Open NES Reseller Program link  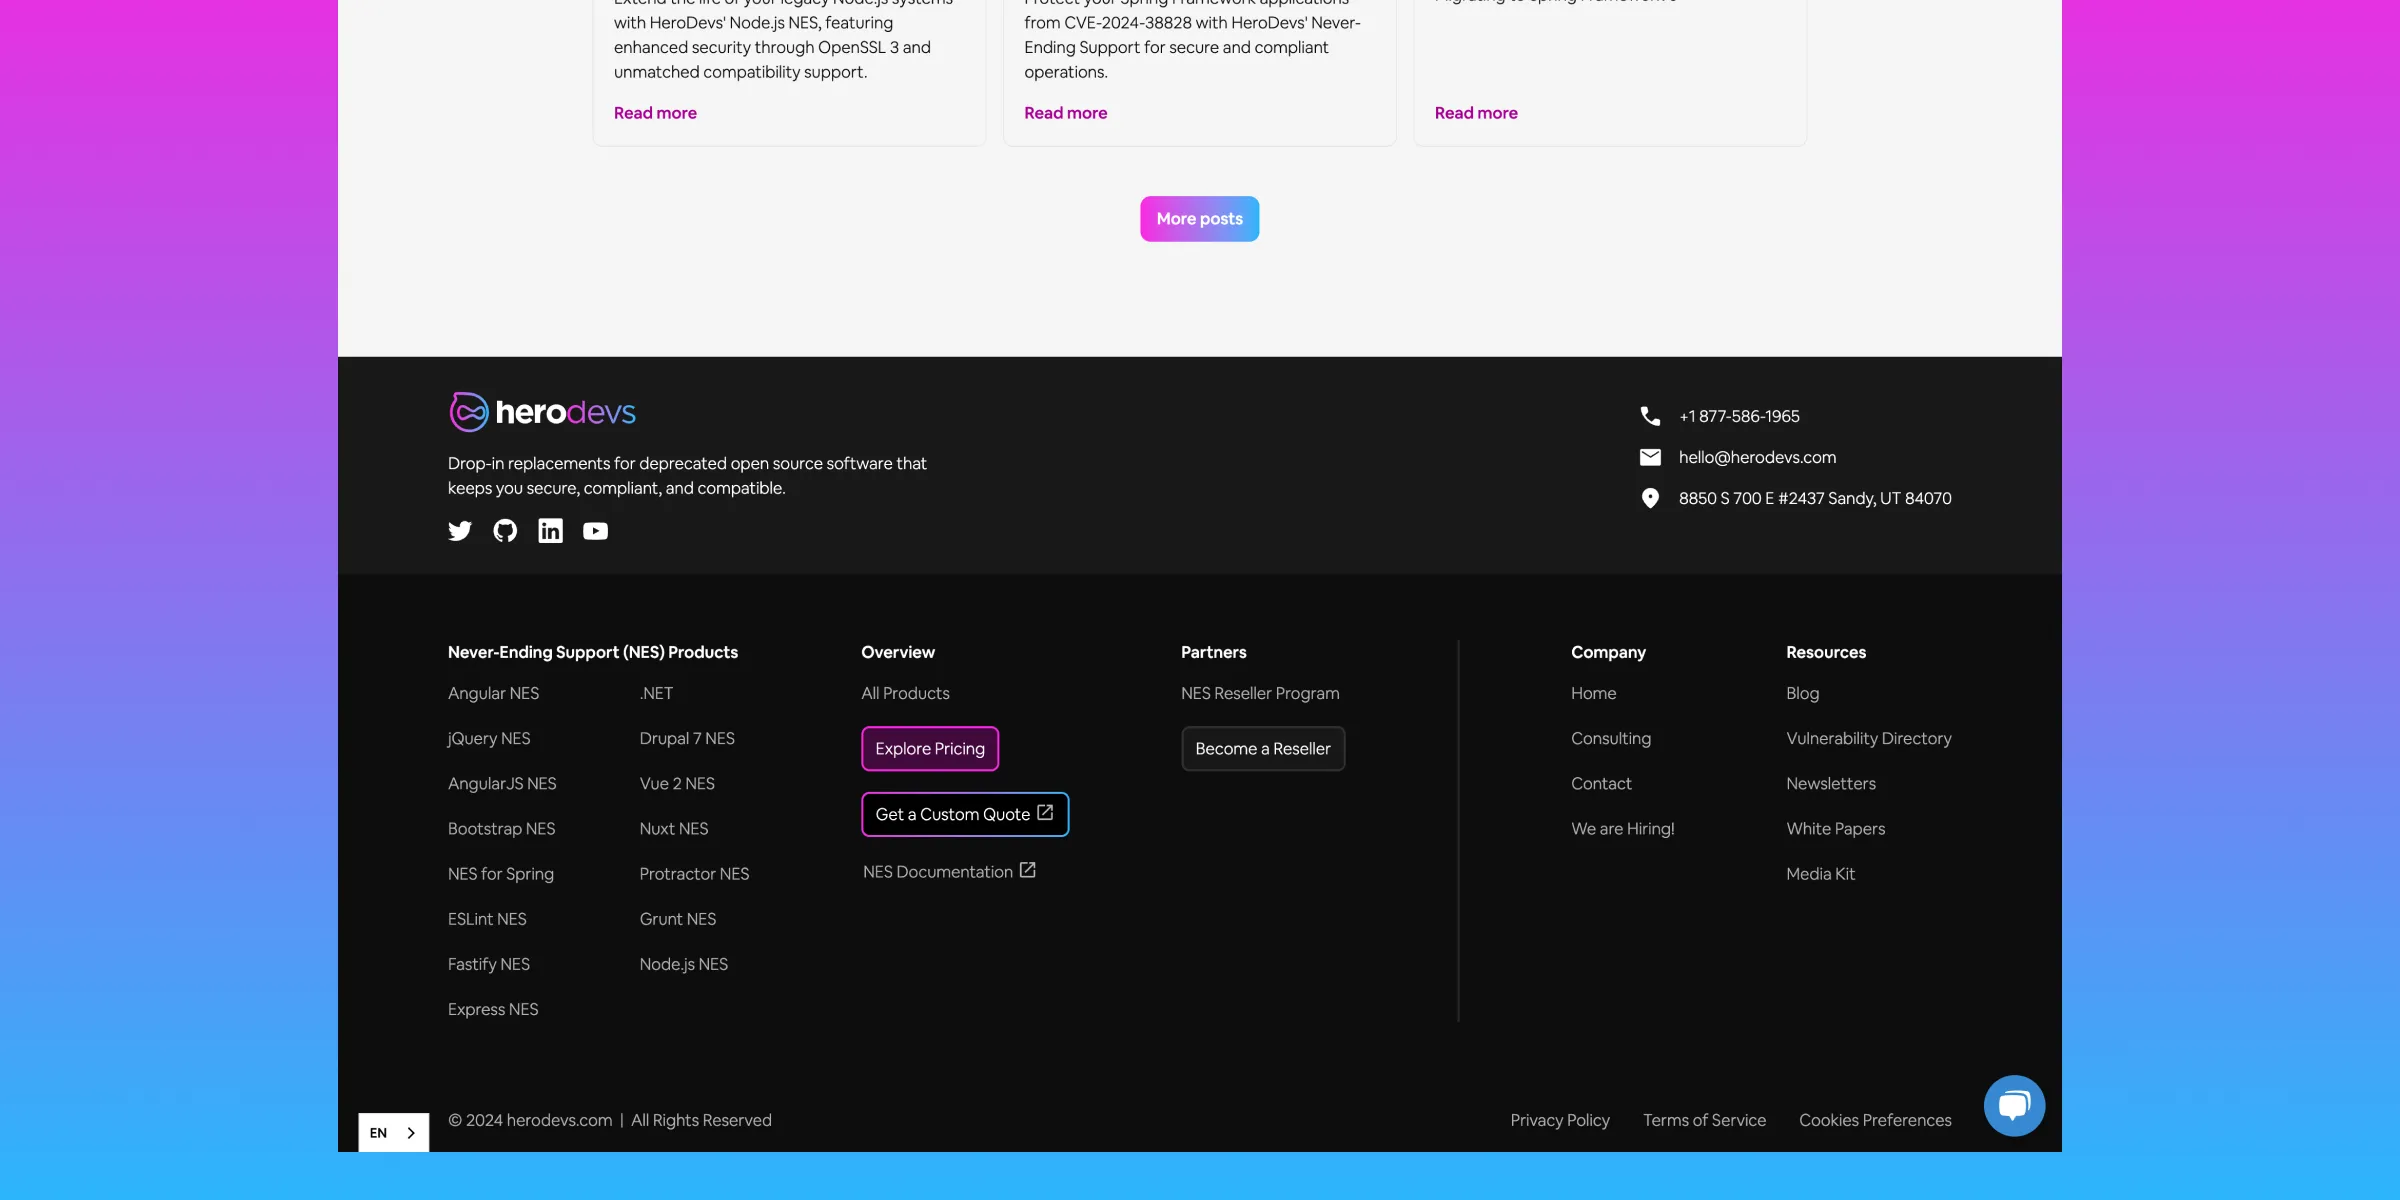1260,693
